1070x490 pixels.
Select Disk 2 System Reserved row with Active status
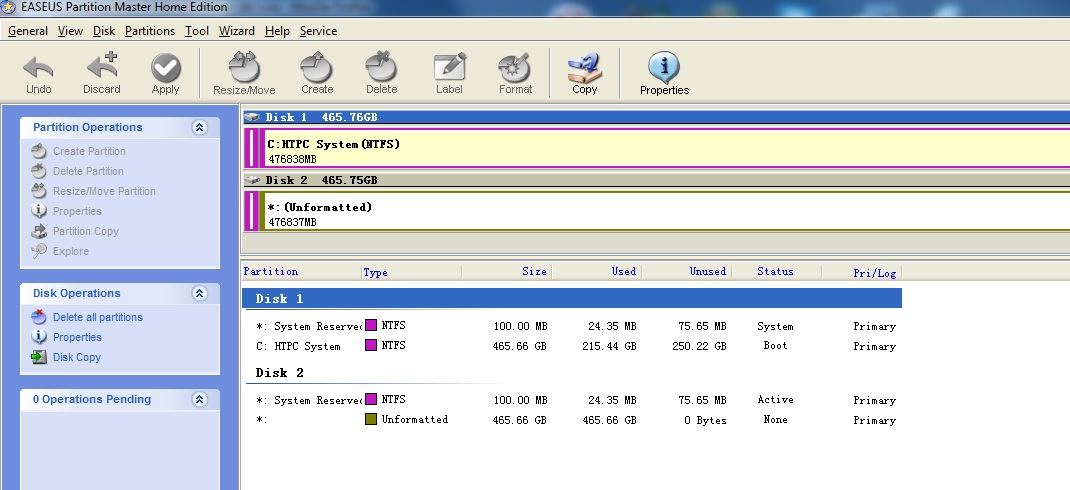coord(572,400)
